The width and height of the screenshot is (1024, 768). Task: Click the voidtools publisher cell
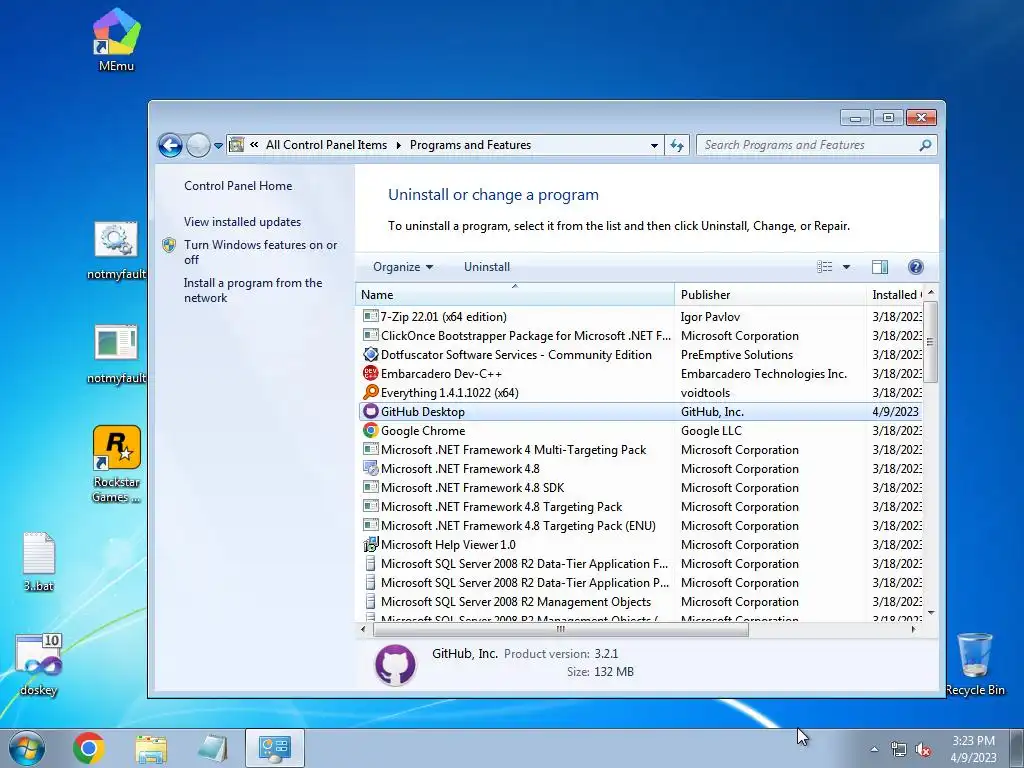click(705, 392)
